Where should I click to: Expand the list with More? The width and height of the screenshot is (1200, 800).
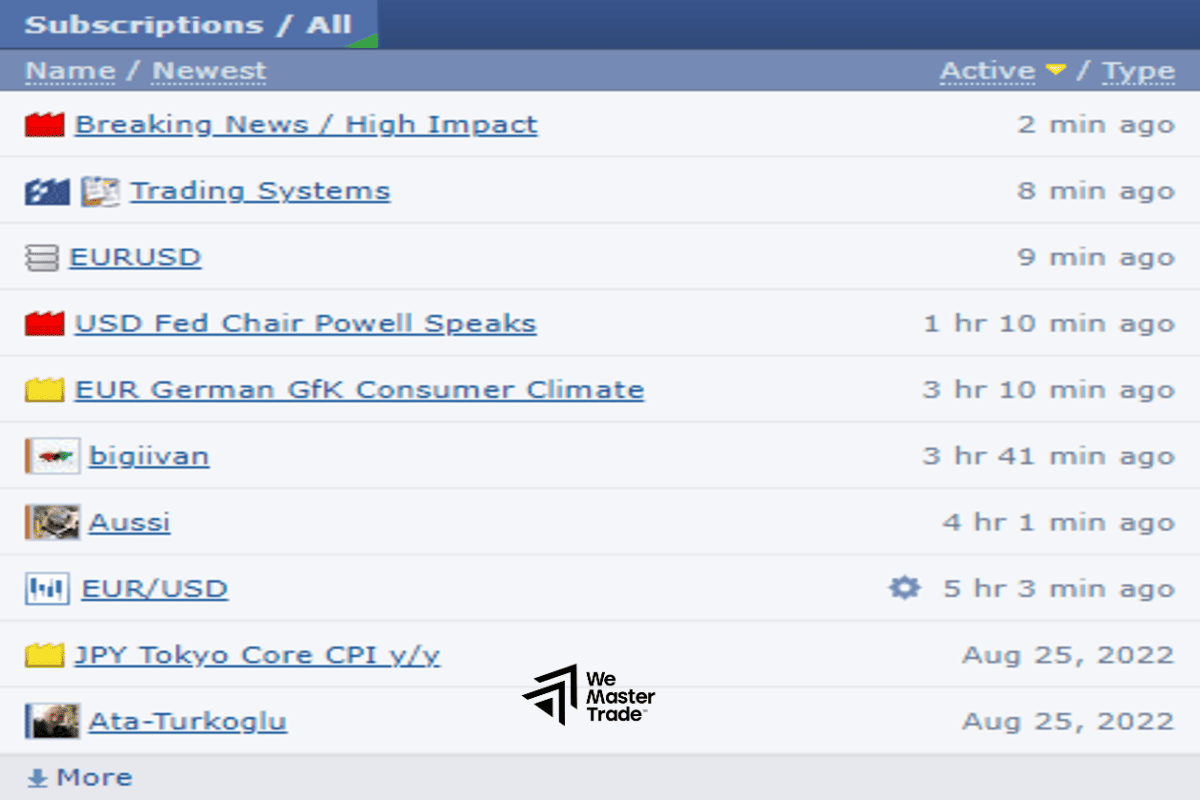click(80, 778)
